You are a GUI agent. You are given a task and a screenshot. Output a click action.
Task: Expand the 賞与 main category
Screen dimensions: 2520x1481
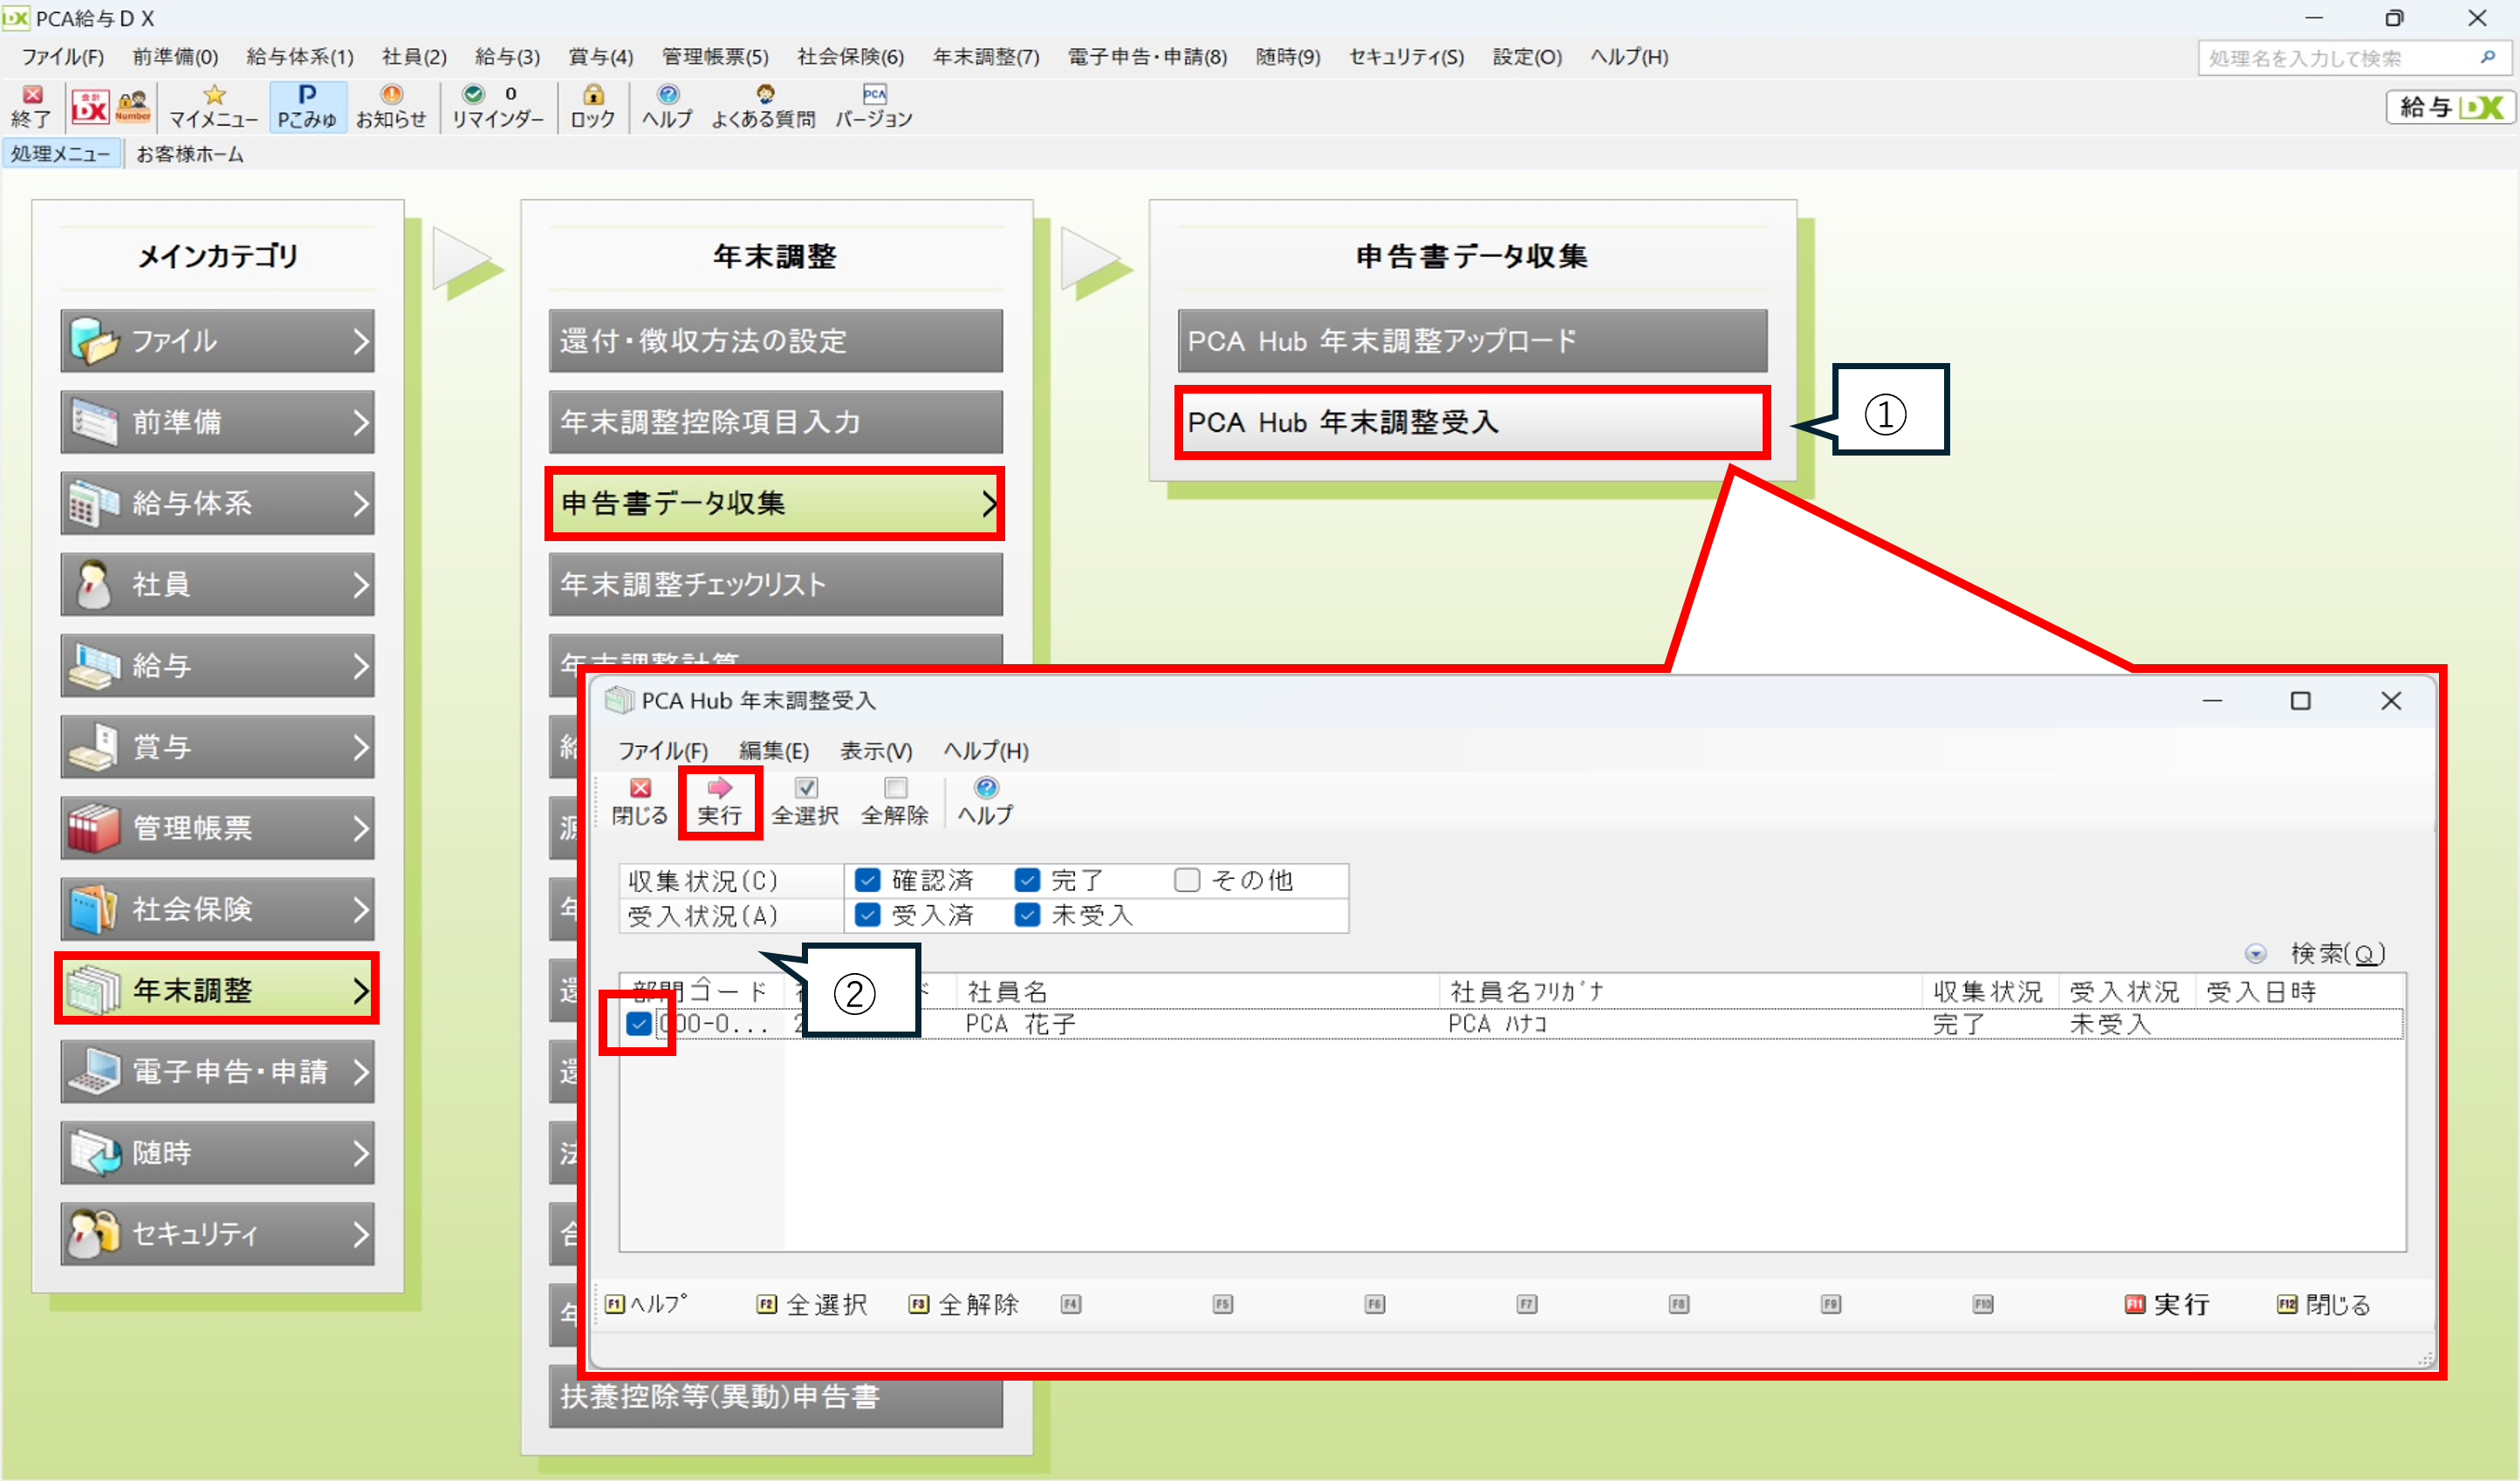(217, 747)
